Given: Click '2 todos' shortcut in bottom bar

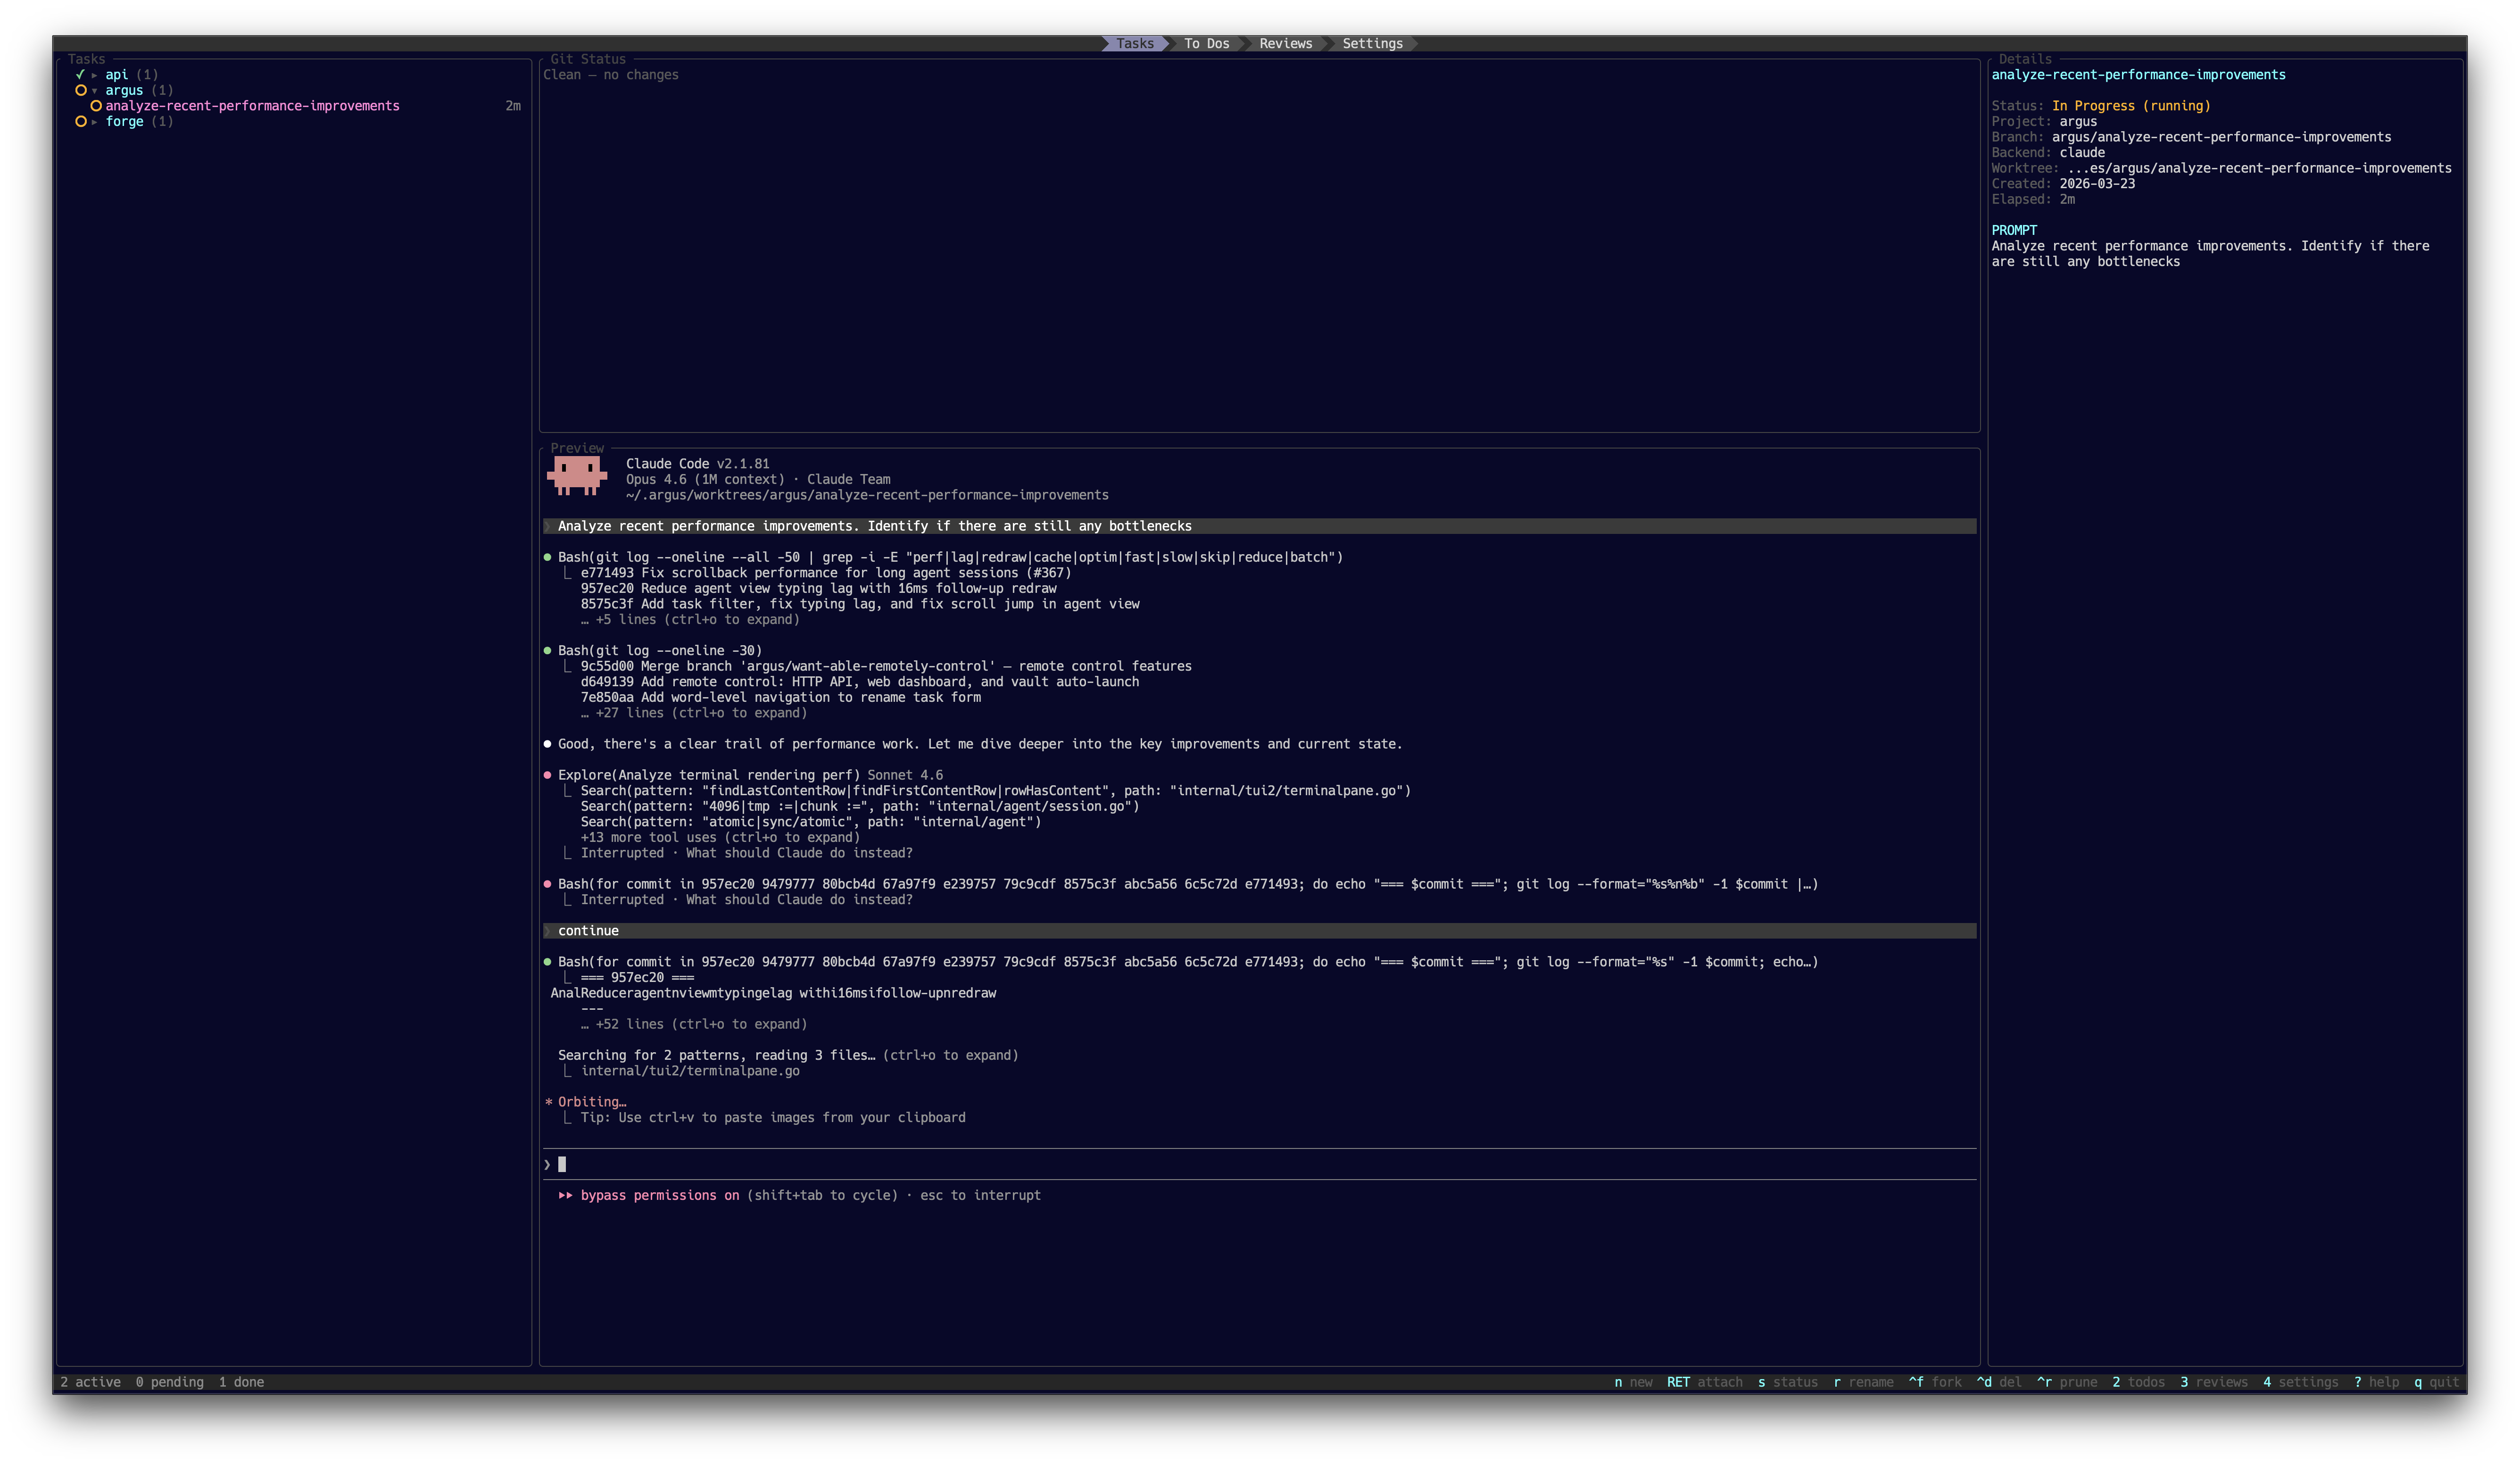Looking at the screenshot, I should pos(2138,1382).
